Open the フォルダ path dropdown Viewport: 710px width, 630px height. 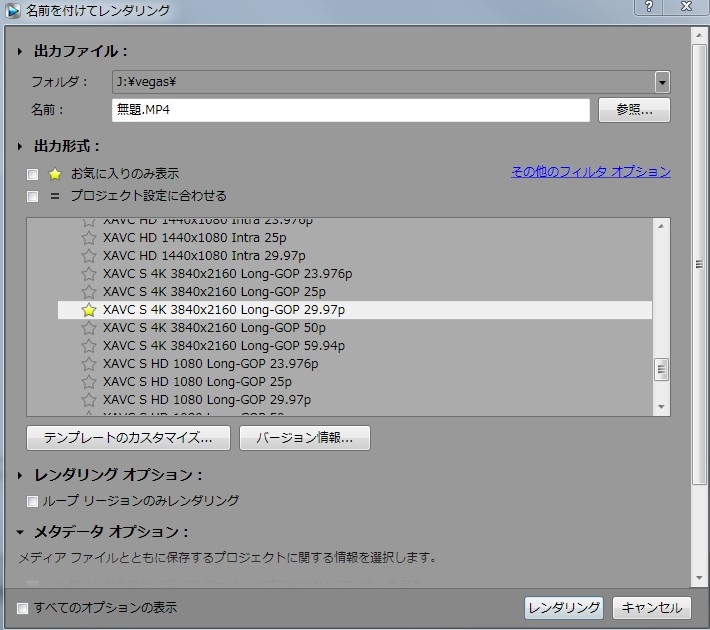[x=662, y=82]
